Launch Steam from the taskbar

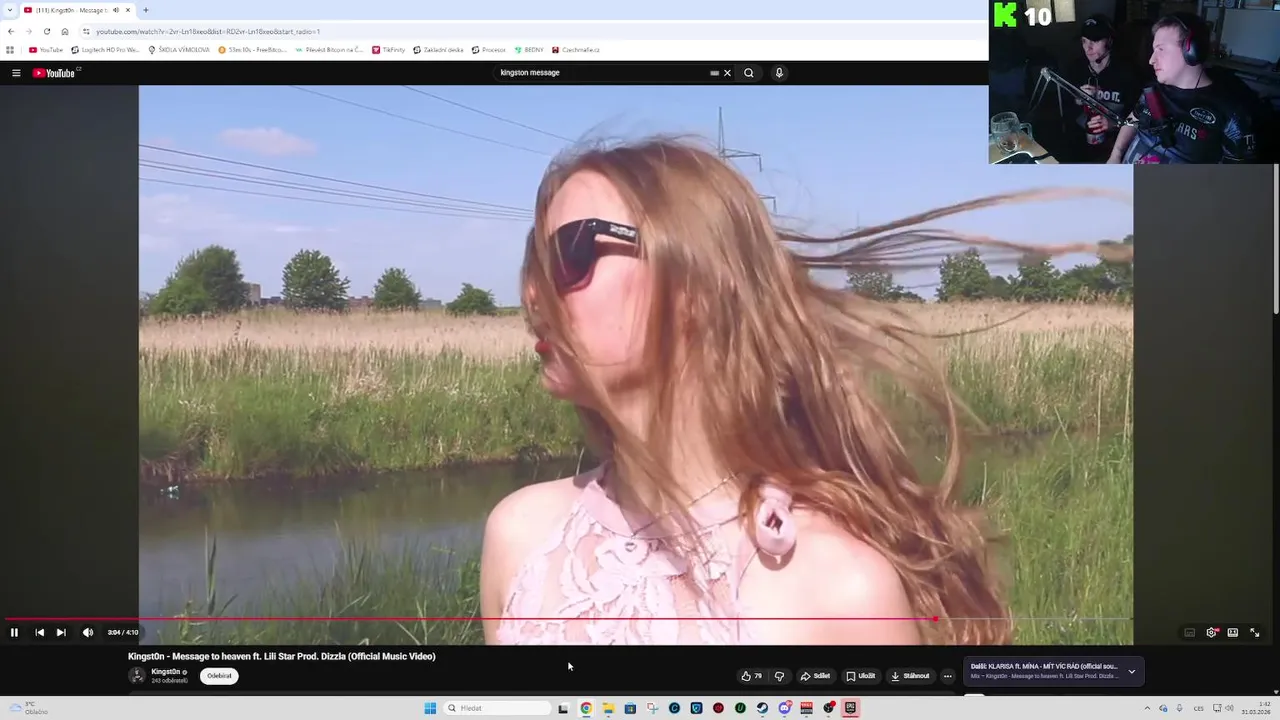762,708
